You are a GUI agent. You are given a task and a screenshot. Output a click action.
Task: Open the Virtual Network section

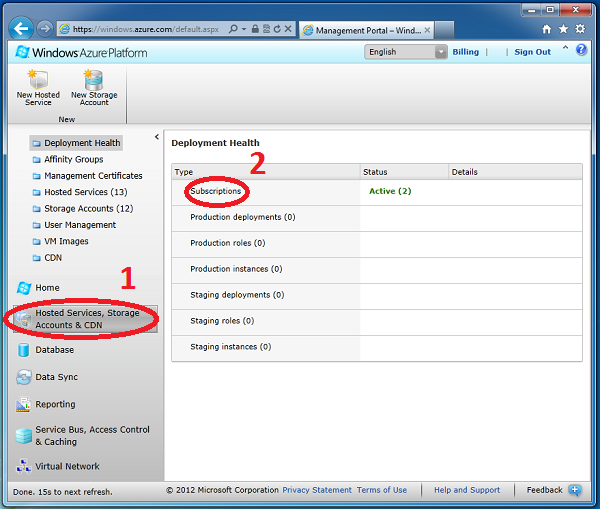[67, 466]
